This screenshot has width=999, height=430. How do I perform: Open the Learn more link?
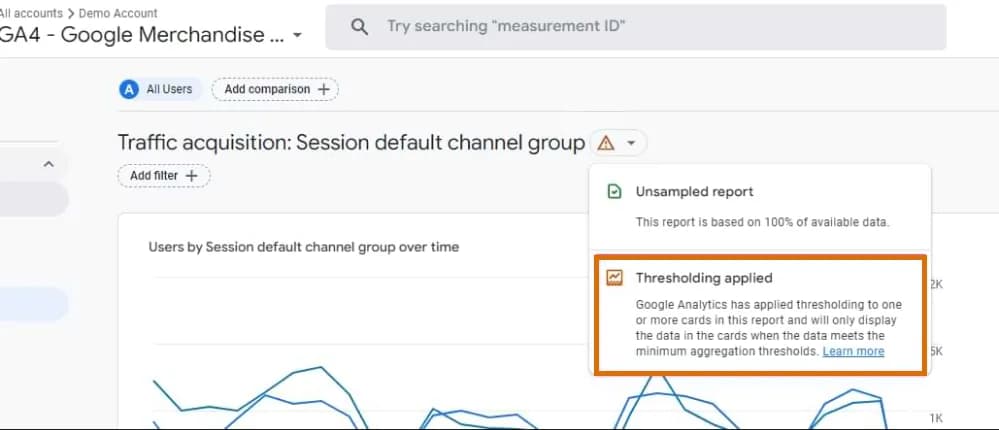pyautogui.click(x=853, y=351)
